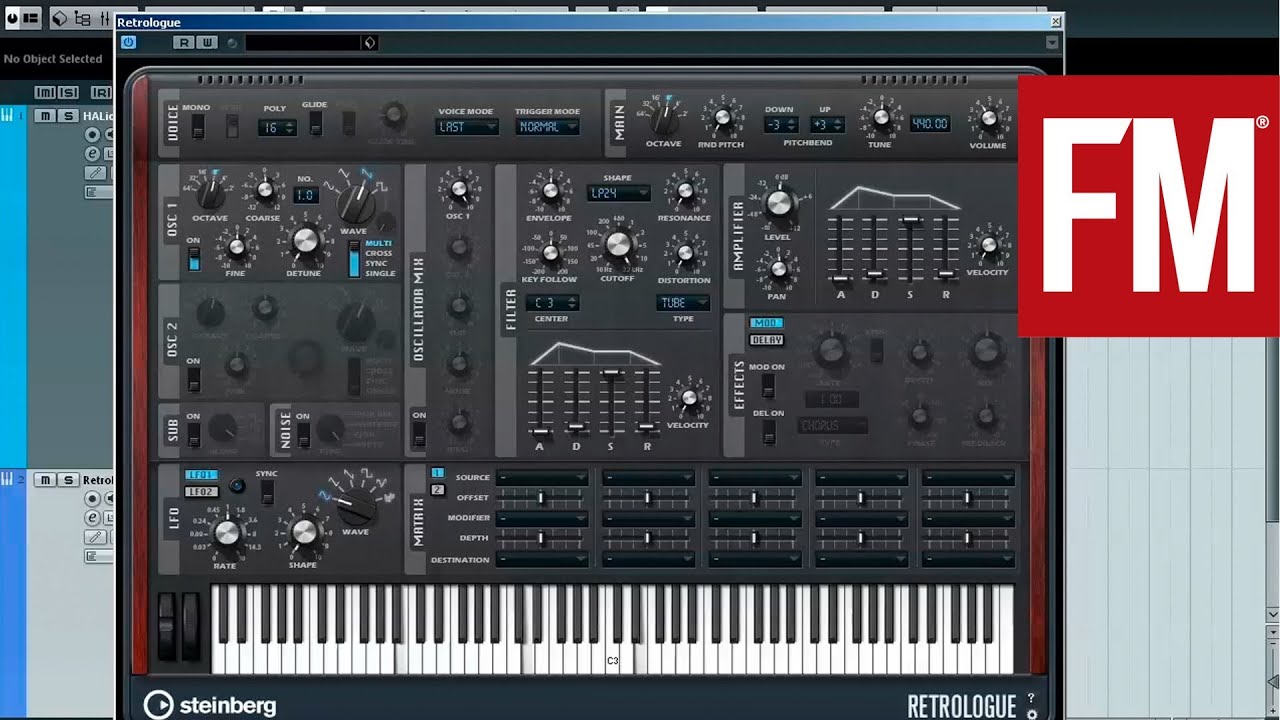1280x720 pixels.
Task: Toggle the effects Mod On switch
Action: tap(768, 385)
